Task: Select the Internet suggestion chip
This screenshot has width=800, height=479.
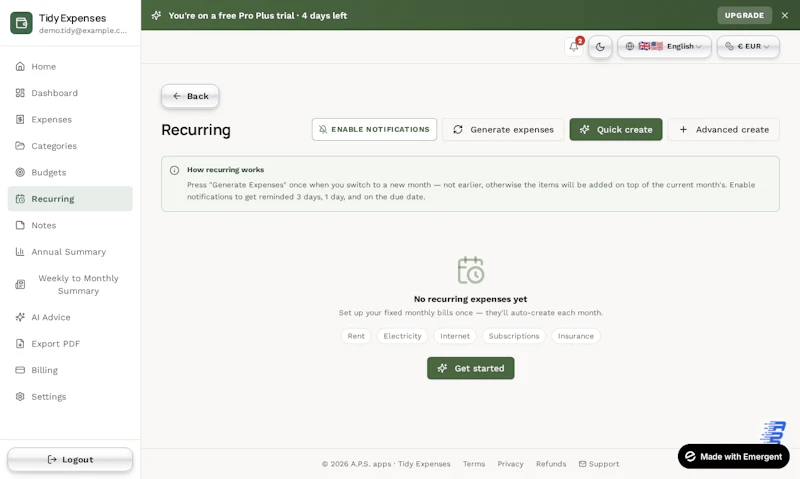Action: (455, 336)
